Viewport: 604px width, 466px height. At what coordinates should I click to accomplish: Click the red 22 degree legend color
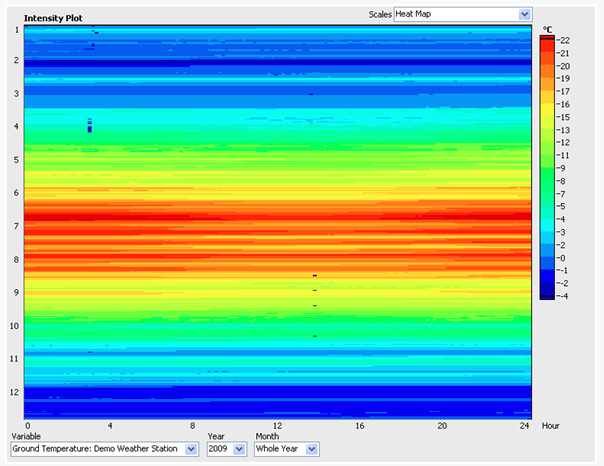pyautogui.click(x=547, y=43)
